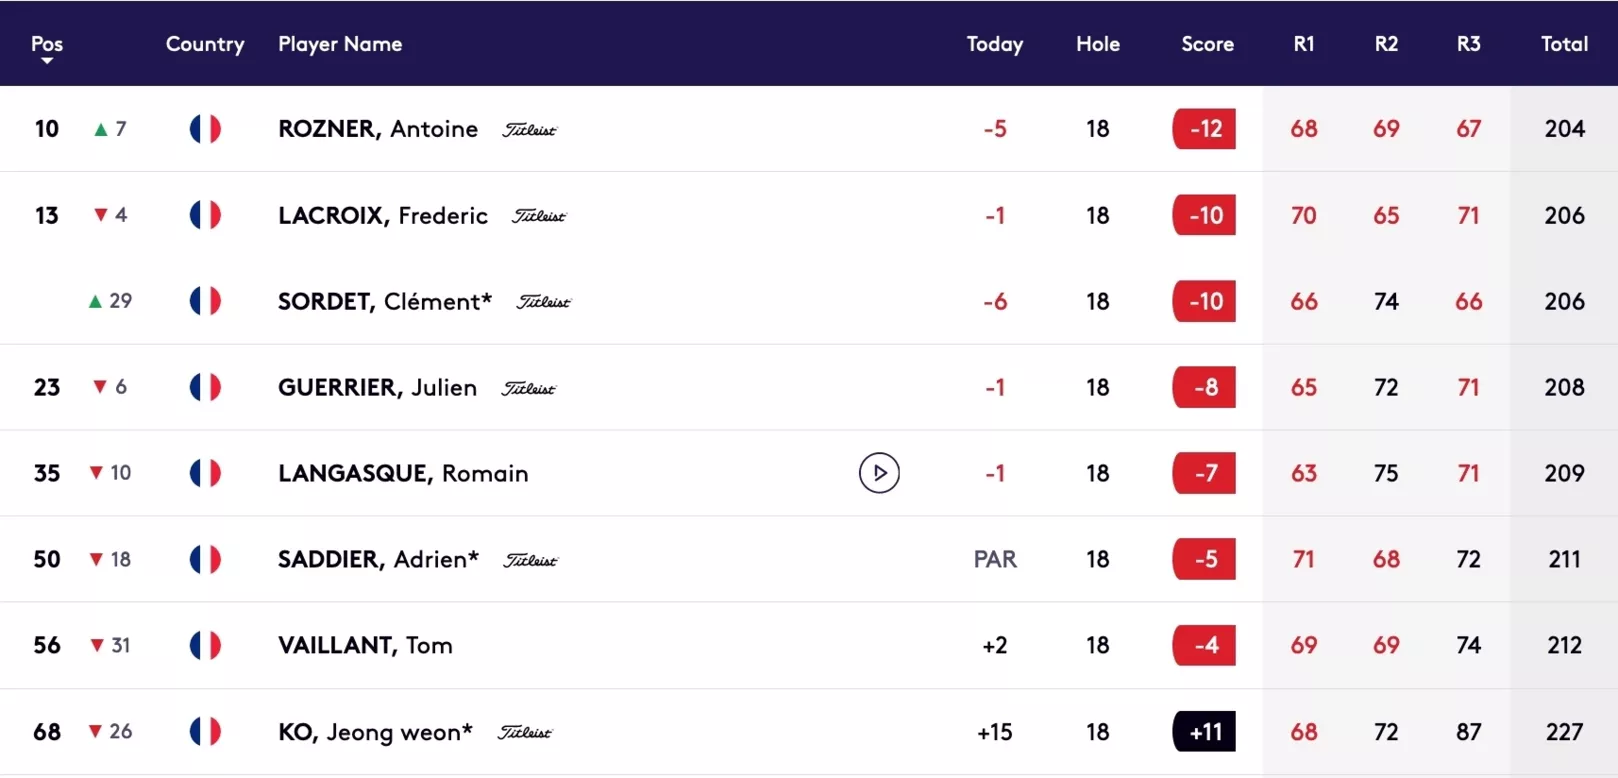The height and width of the screenshot is (778, 1618).
Task: Open VAILLANT, Tom player profile
Action: click(x=365, y=645)
